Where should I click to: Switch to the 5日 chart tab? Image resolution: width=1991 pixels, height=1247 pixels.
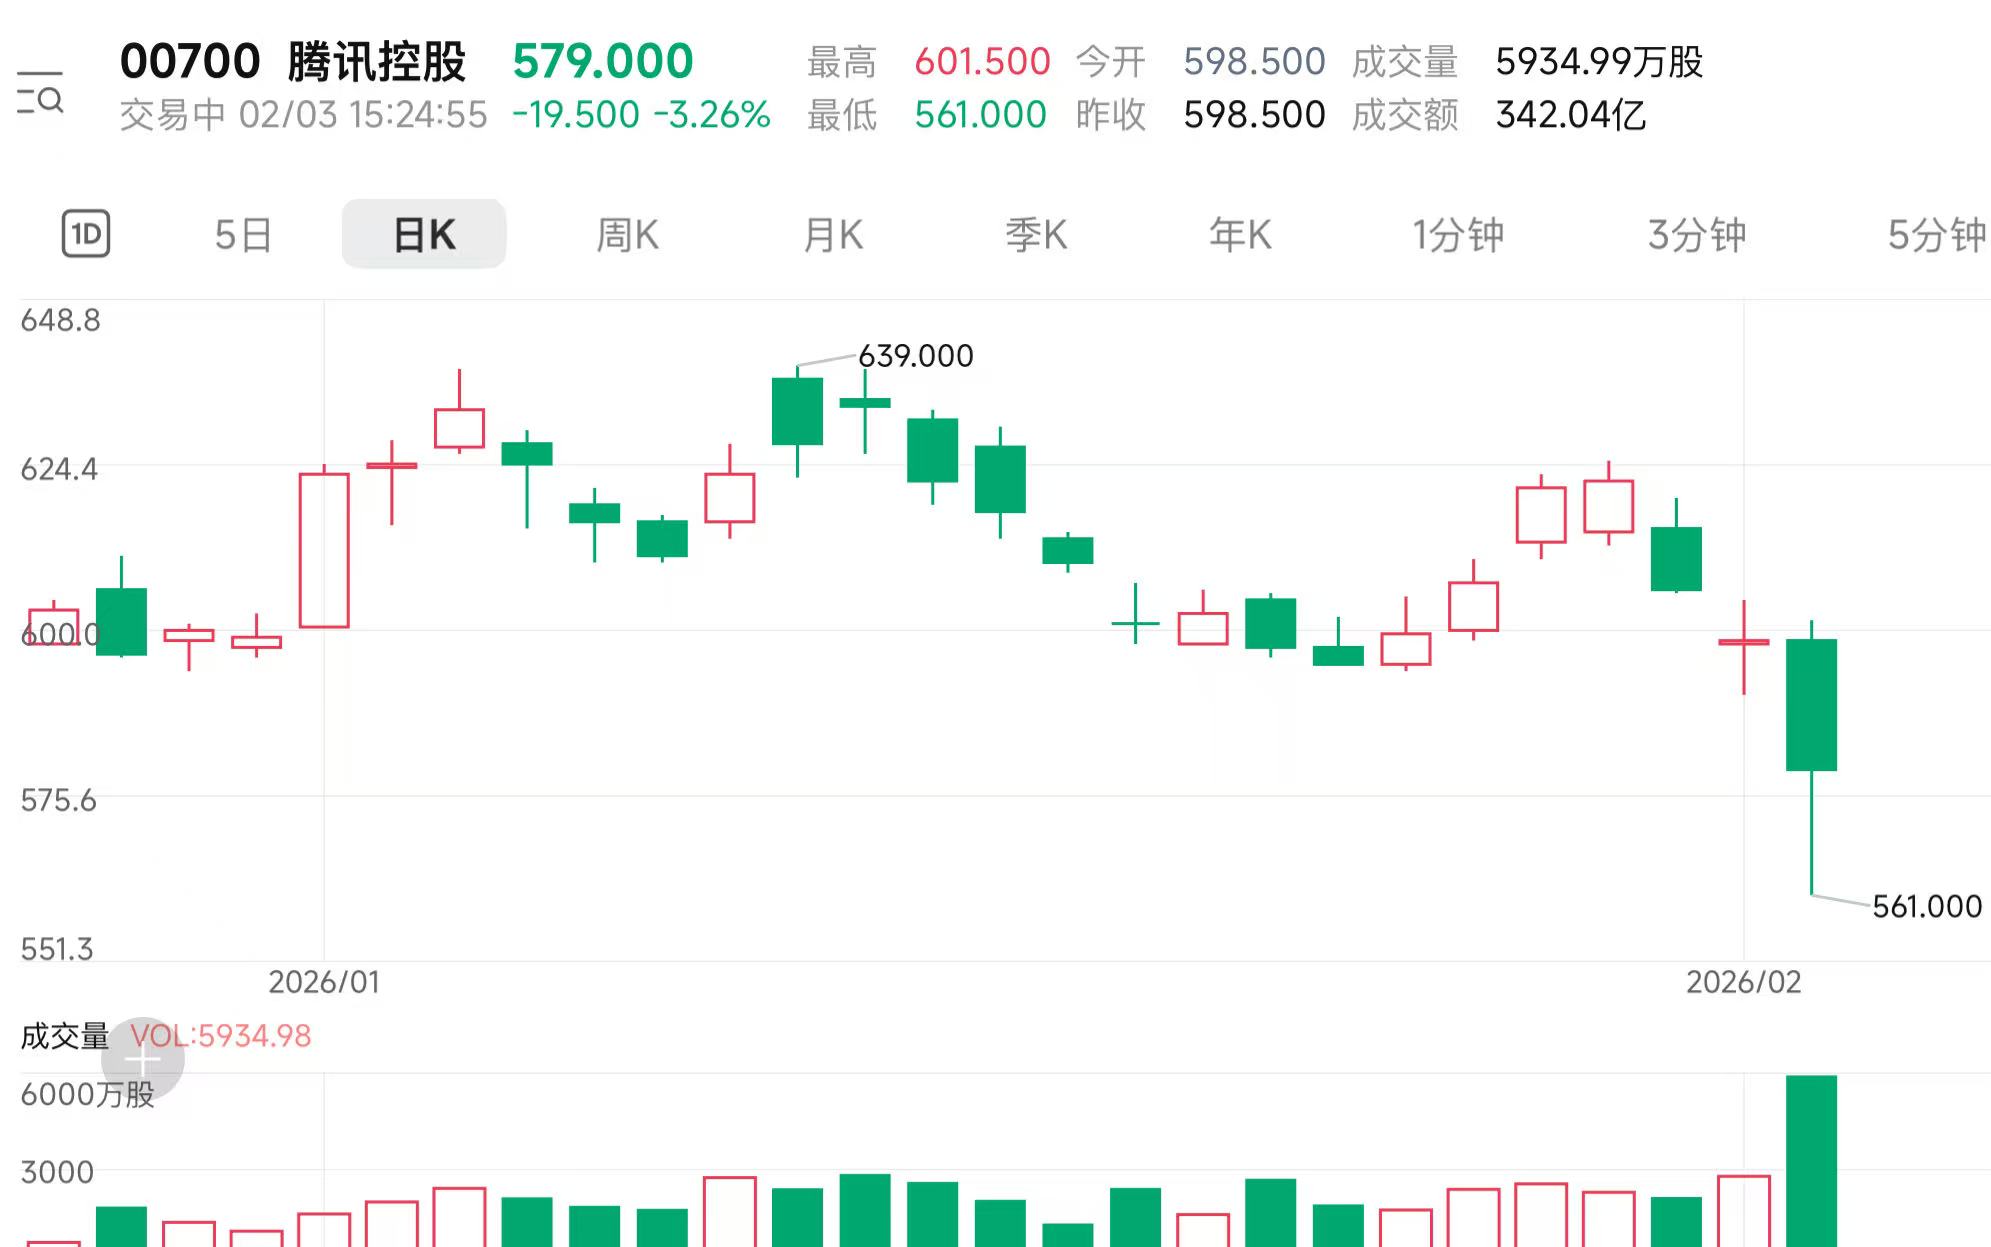point(243,235)
